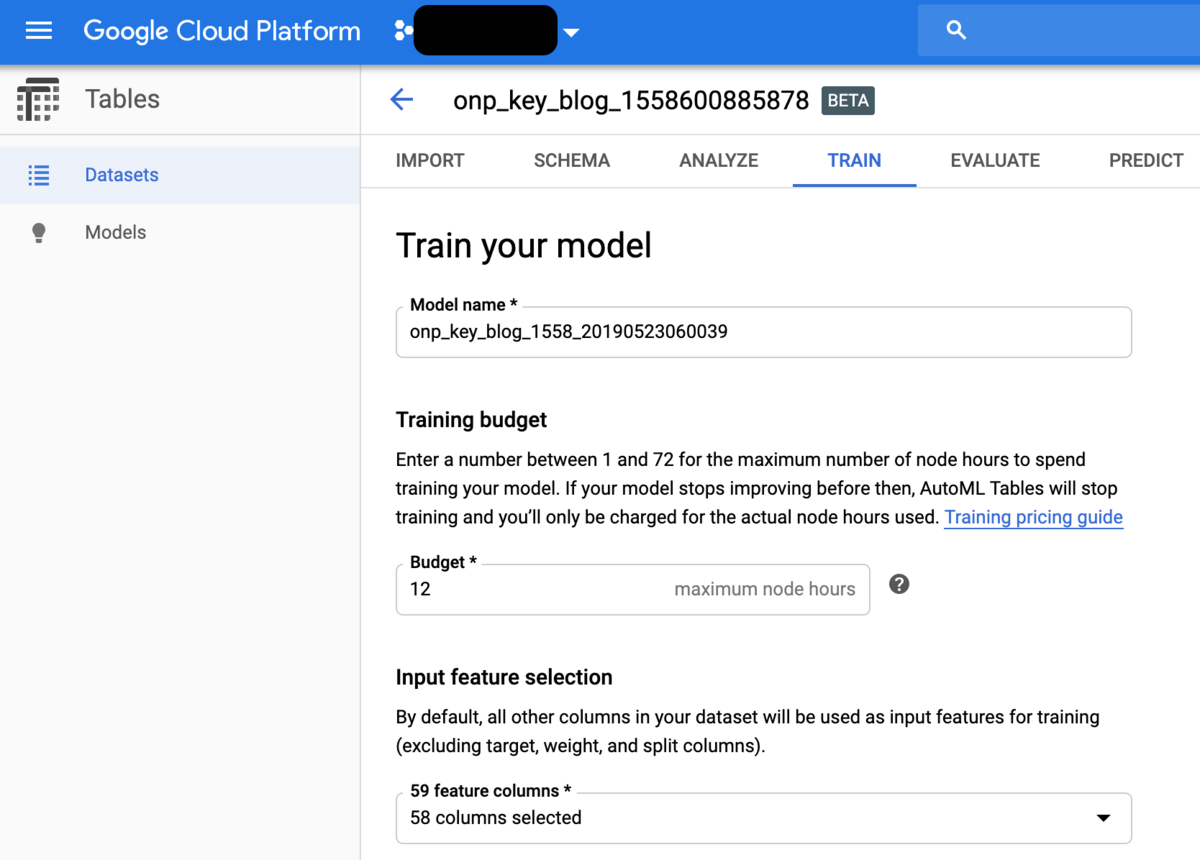Open the ANALYZE tab
The image size is (1200, 860).
click(718, 161)
